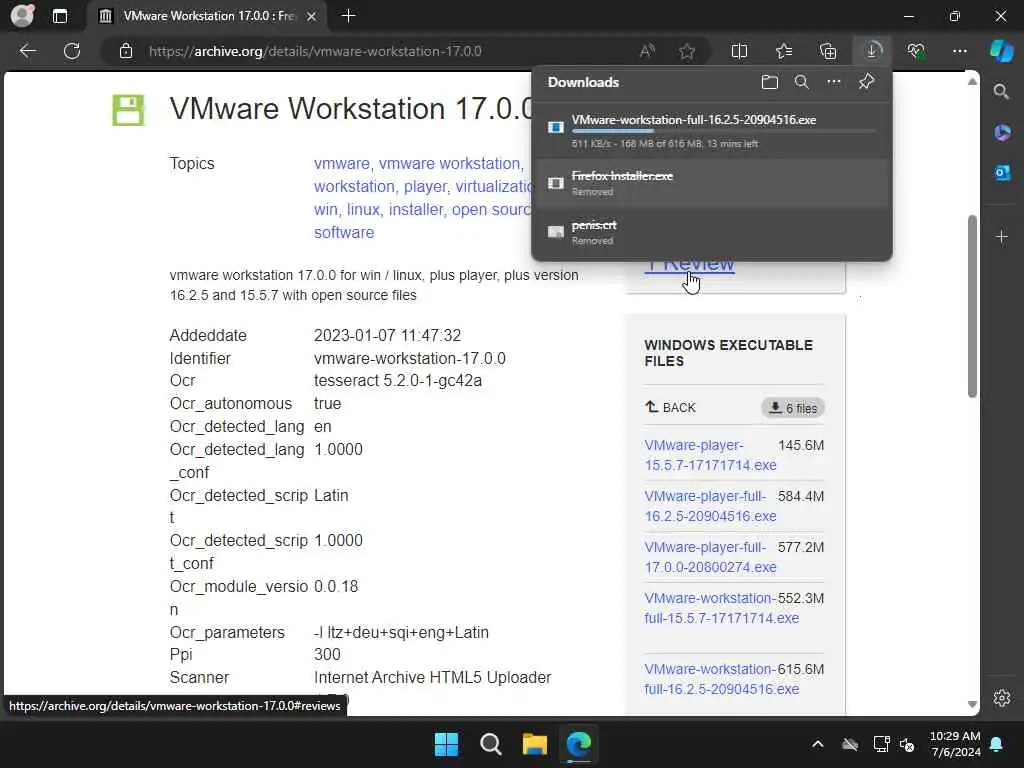Viewport: 1024px width, 768px height.
Task: Open the 'linux' topic link
Action: click(363, 210)
